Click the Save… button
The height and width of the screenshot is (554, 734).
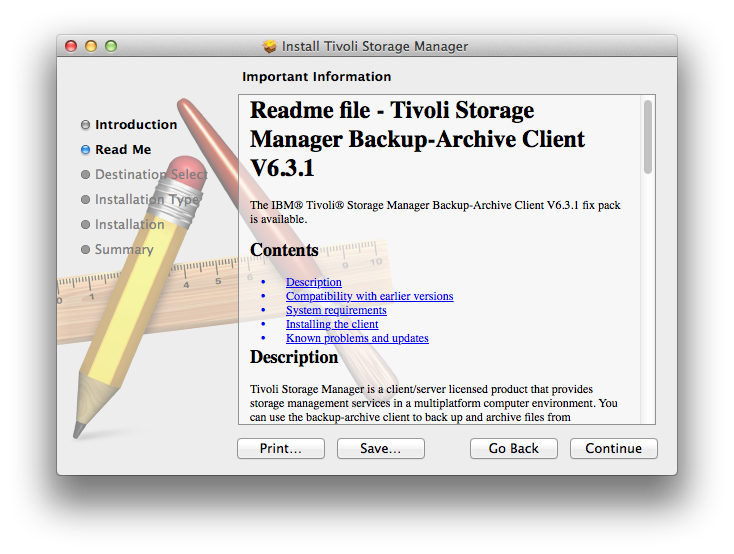coord(381,448)
